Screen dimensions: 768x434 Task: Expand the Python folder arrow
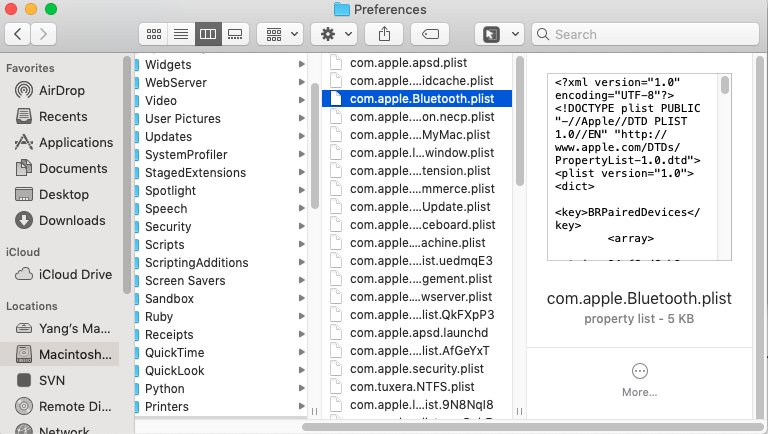click(x=302, y=388)
